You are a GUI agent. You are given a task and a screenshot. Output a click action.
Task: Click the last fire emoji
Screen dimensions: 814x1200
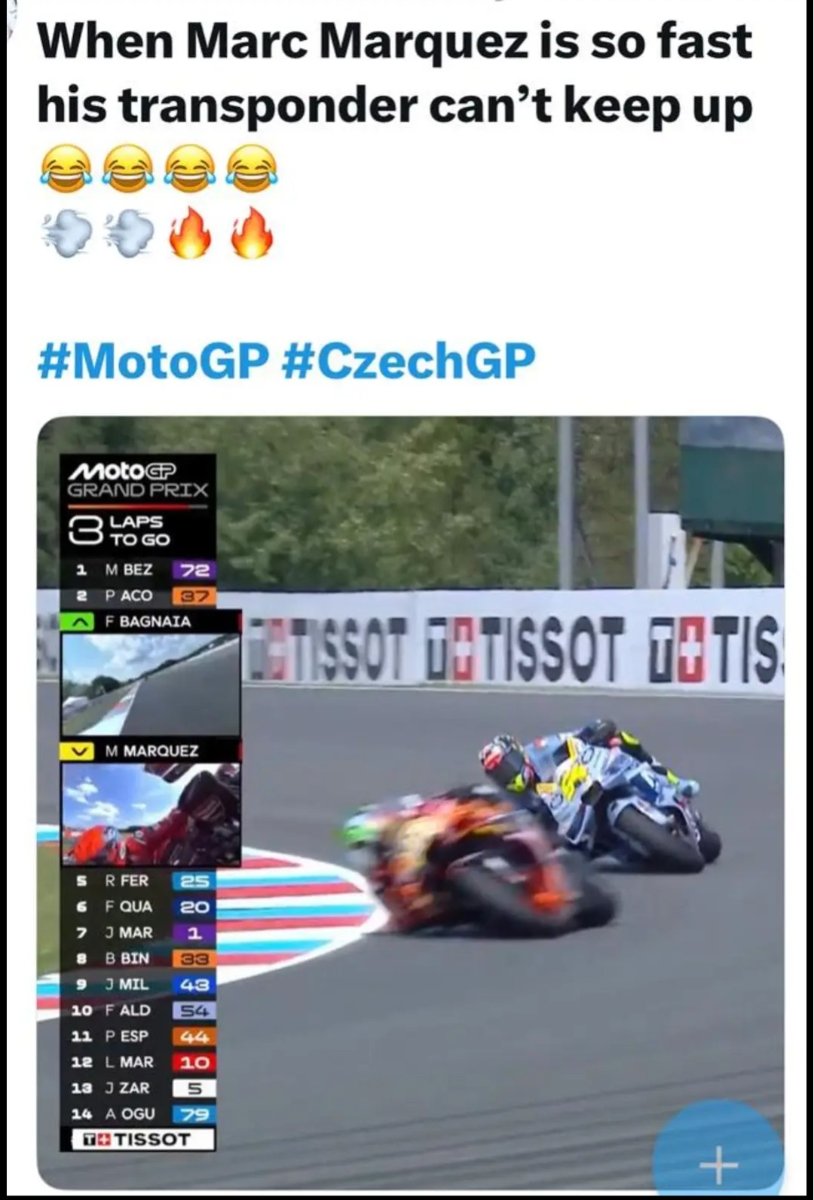(250, 233)
